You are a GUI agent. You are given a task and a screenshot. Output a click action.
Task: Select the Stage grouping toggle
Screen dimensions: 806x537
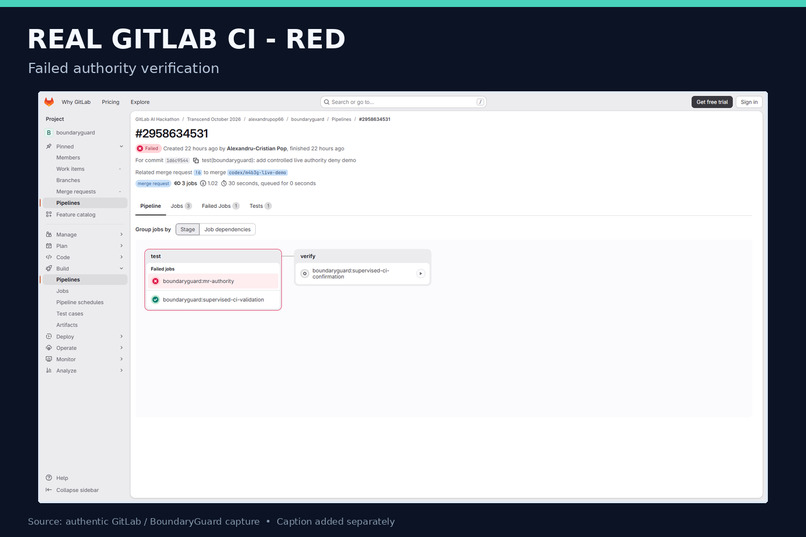click(188, 229)
